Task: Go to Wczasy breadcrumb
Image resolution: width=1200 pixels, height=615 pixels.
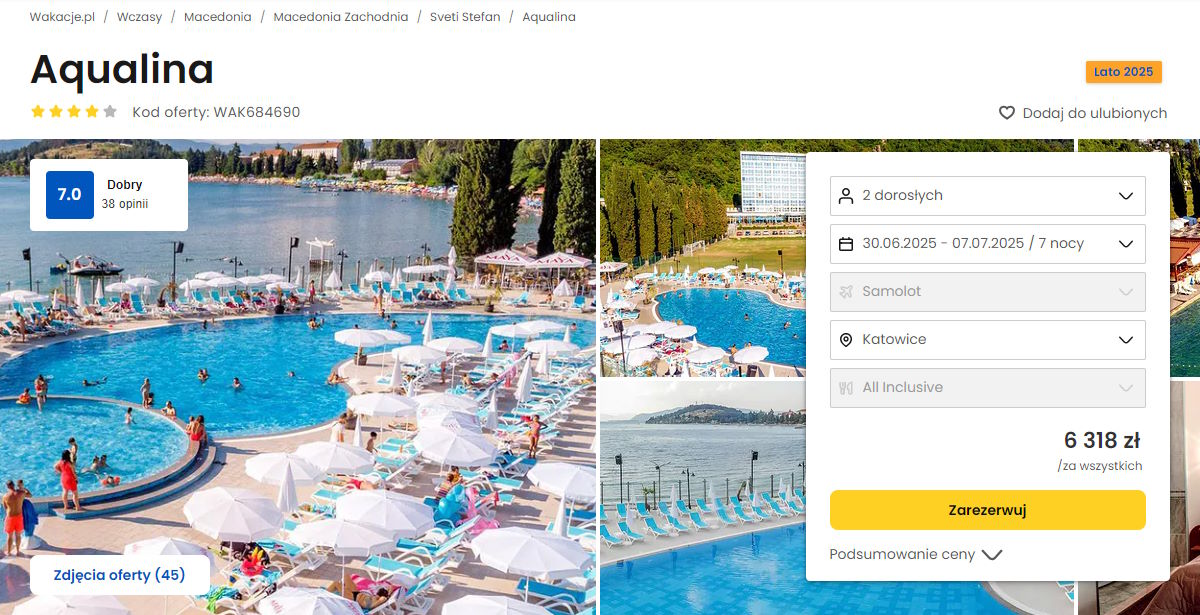Action: 139,17
